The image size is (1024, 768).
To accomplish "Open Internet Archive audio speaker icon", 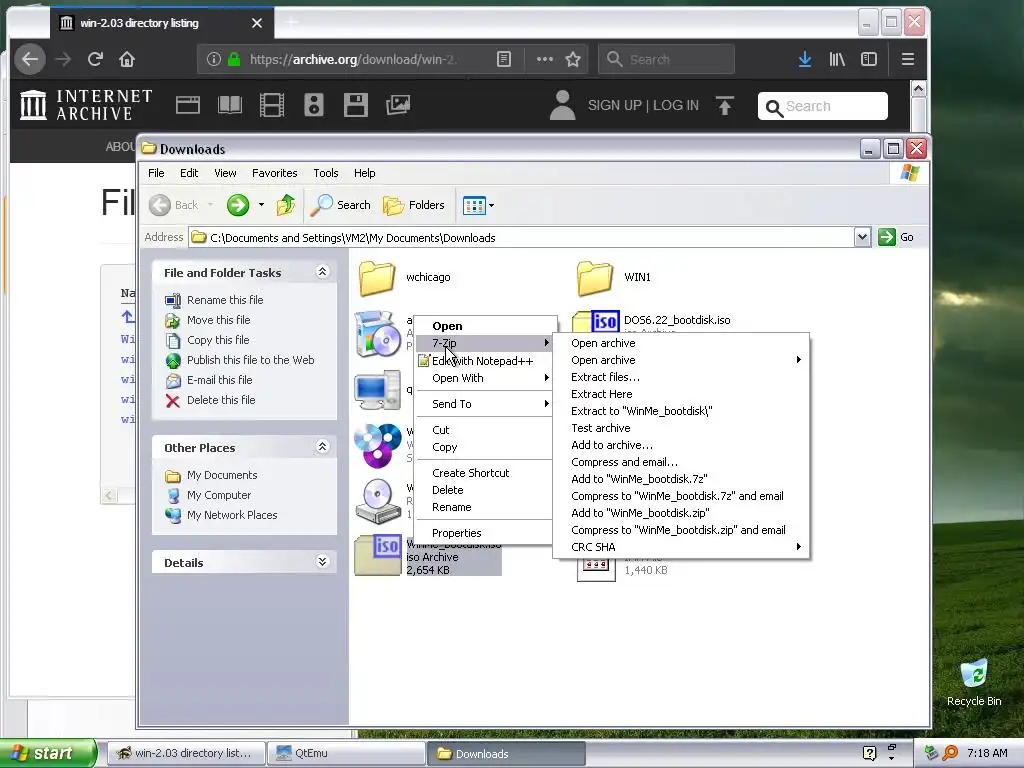I will click(313, 105).
